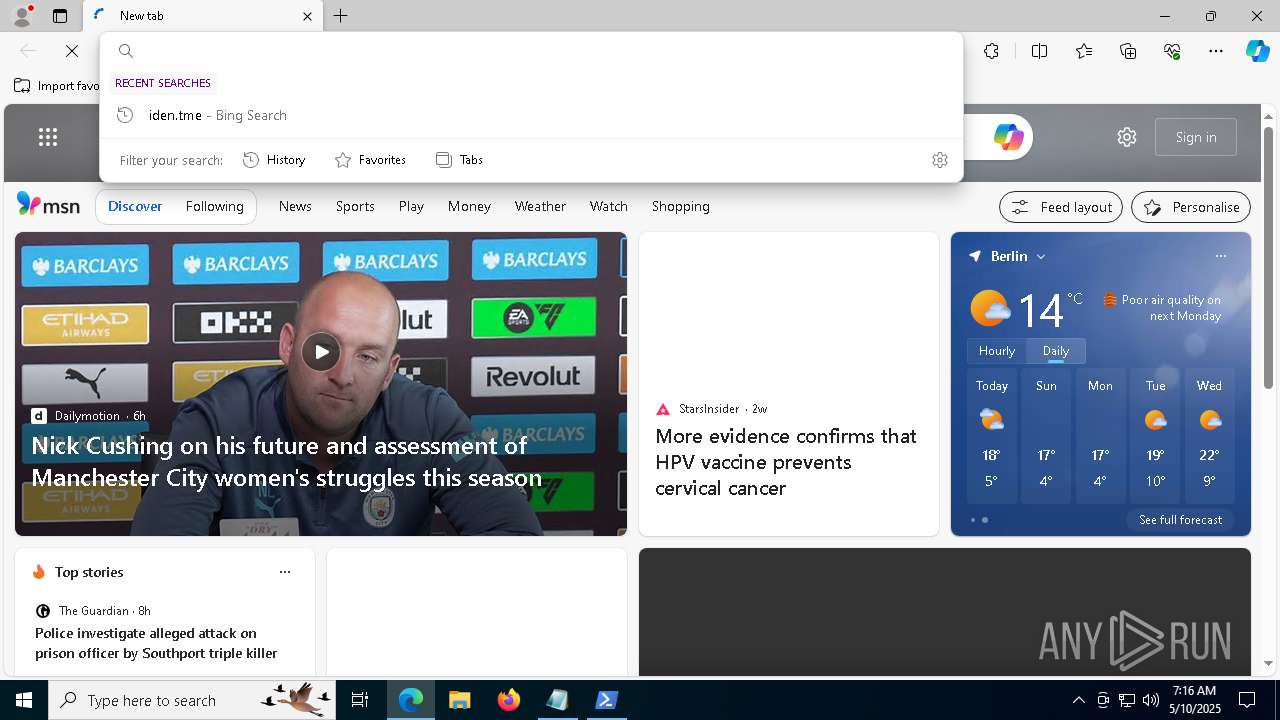Open PowerShell from taskbar

(x=606, y=700)
